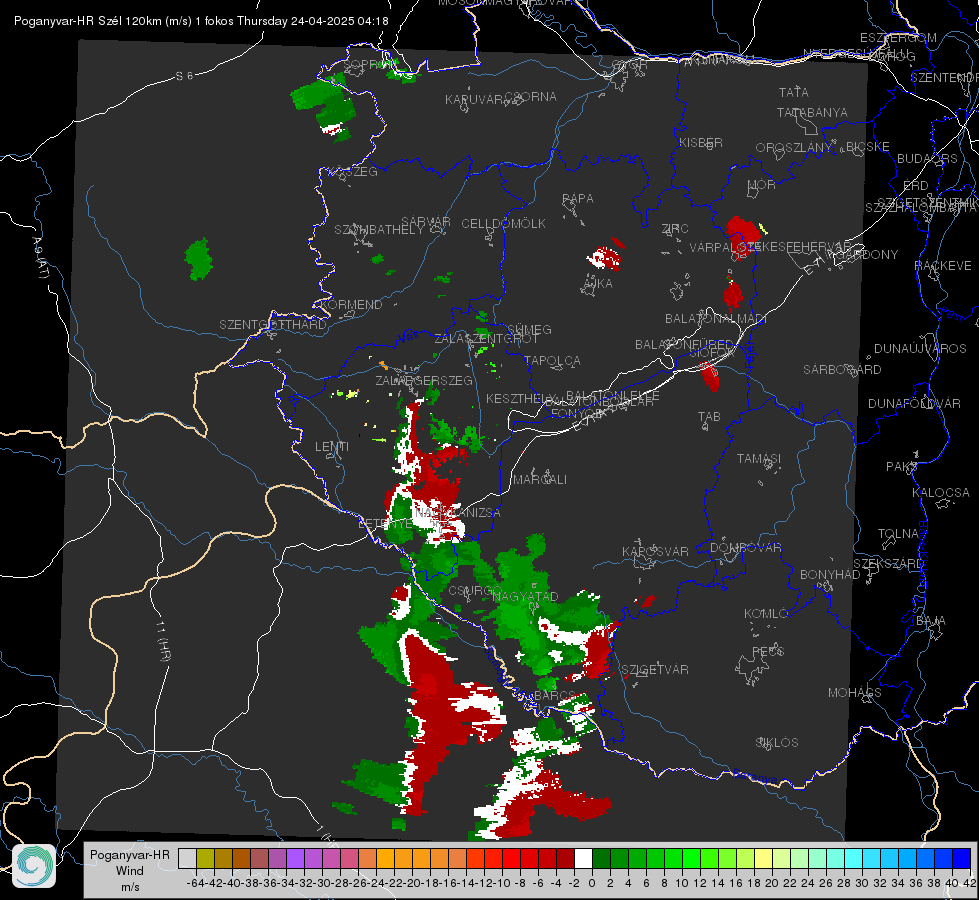Click the SZEKSZARD city label

click(888, 564)
